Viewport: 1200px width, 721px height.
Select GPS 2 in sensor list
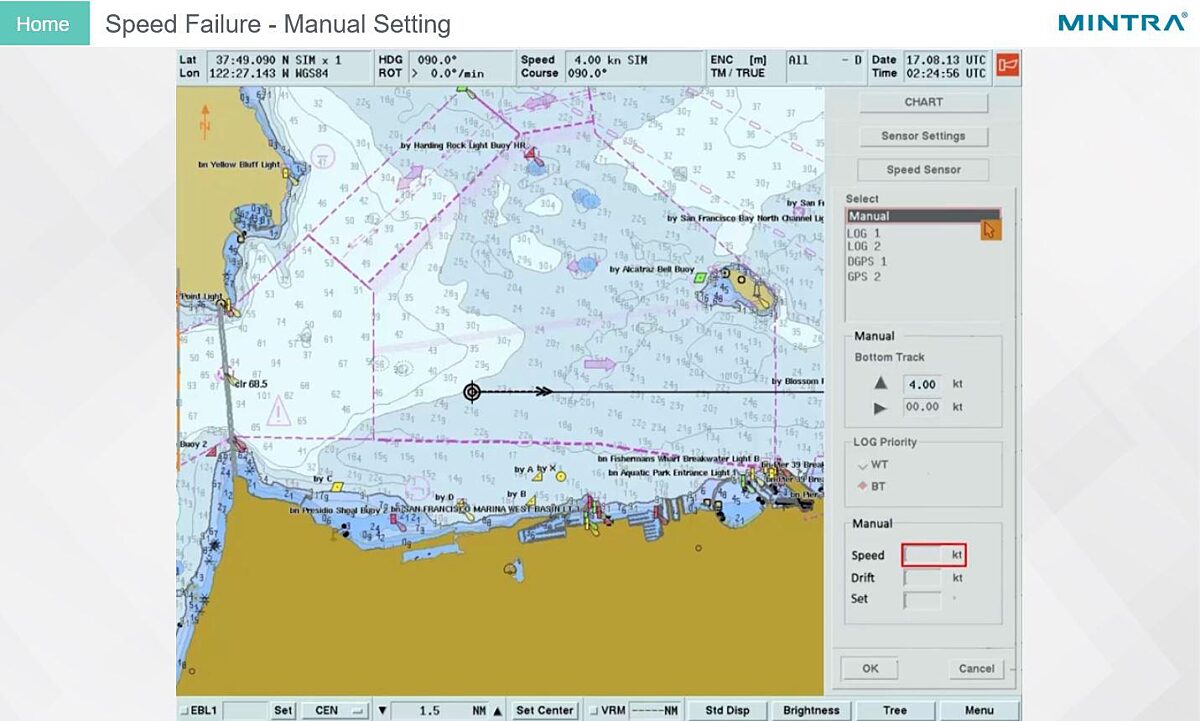point(864,277)
